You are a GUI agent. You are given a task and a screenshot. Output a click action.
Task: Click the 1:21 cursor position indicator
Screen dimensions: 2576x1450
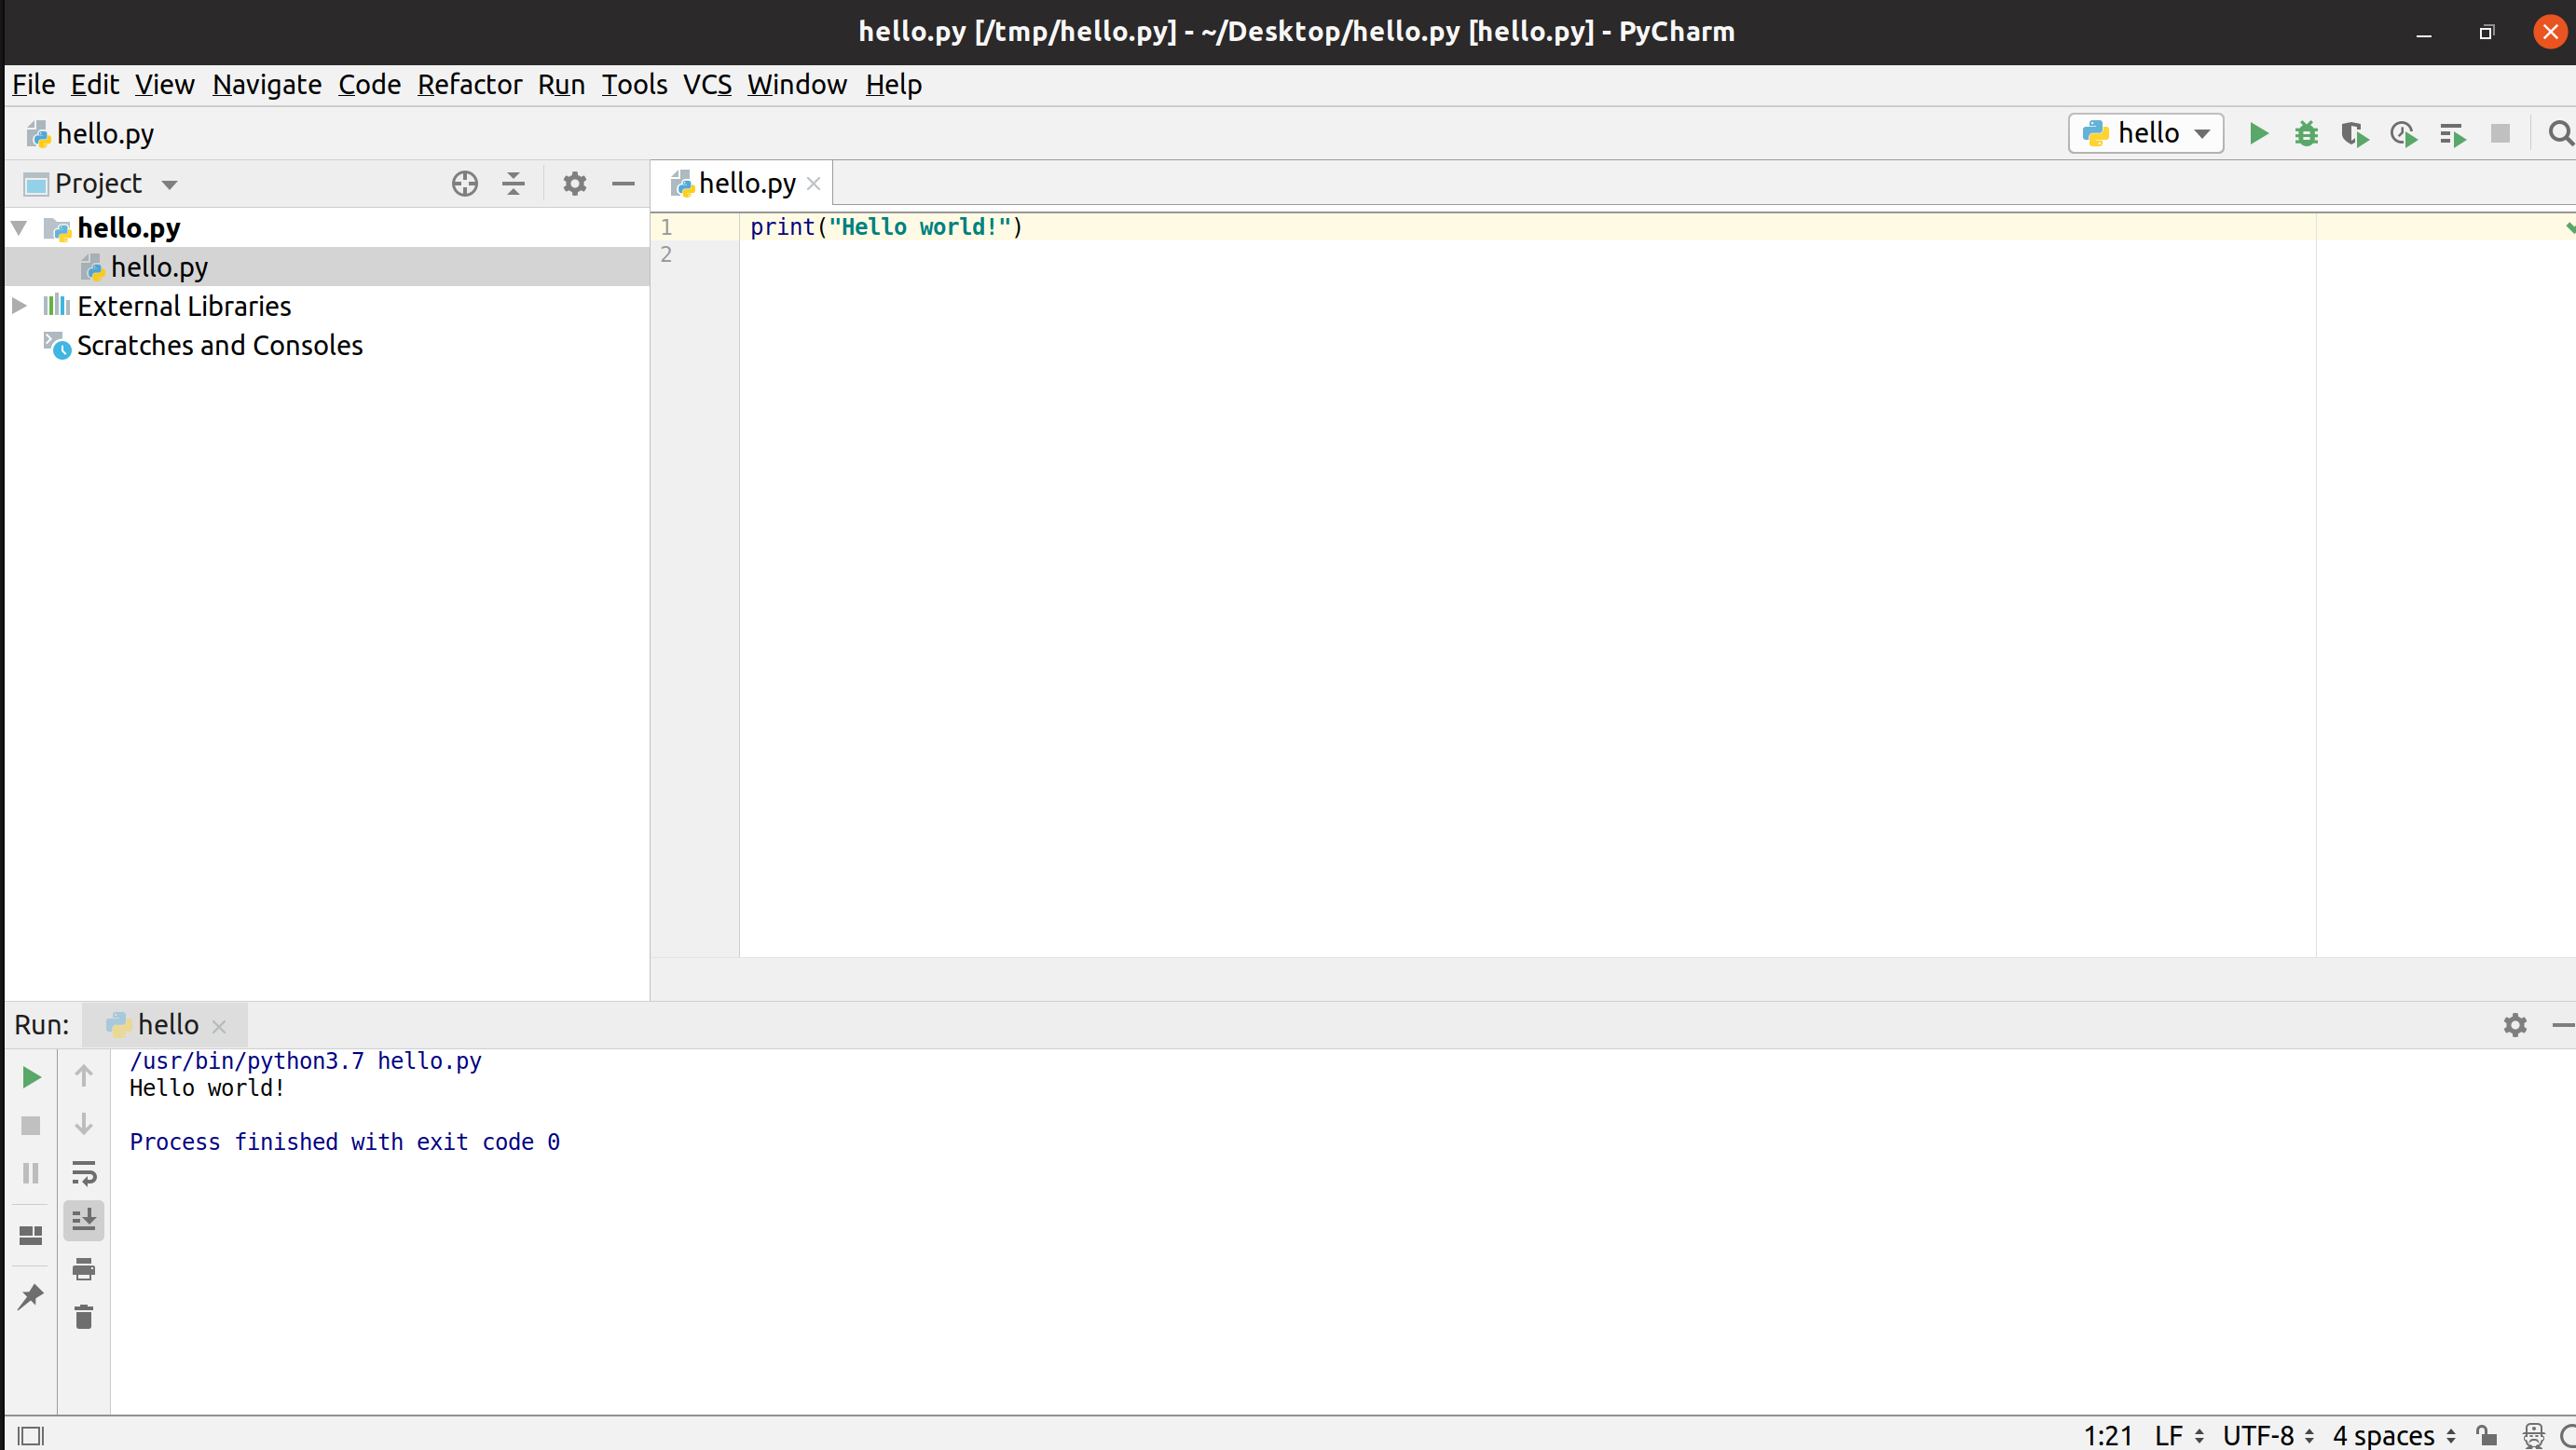tap(2108, 1436)
